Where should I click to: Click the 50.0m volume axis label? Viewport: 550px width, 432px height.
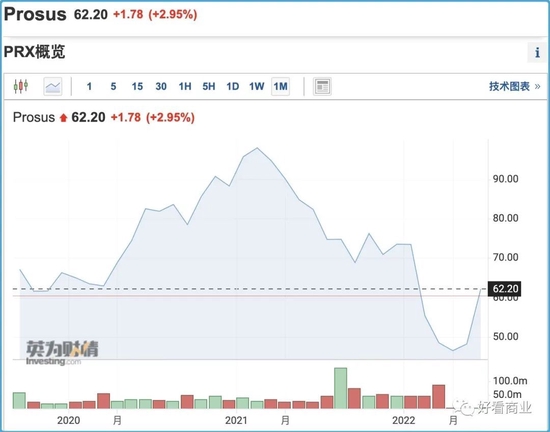click(507, 394)
